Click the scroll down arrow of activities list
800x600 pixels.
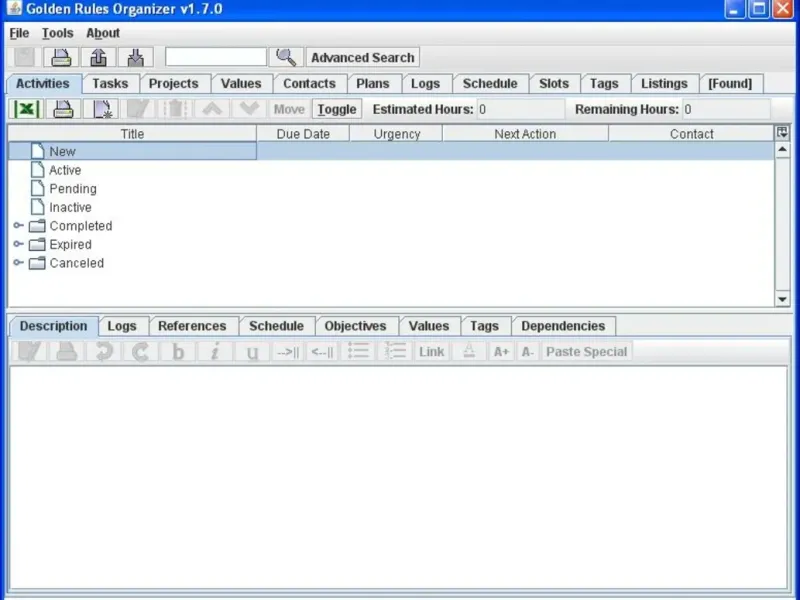pyautogui.click(x=782, y=299)
